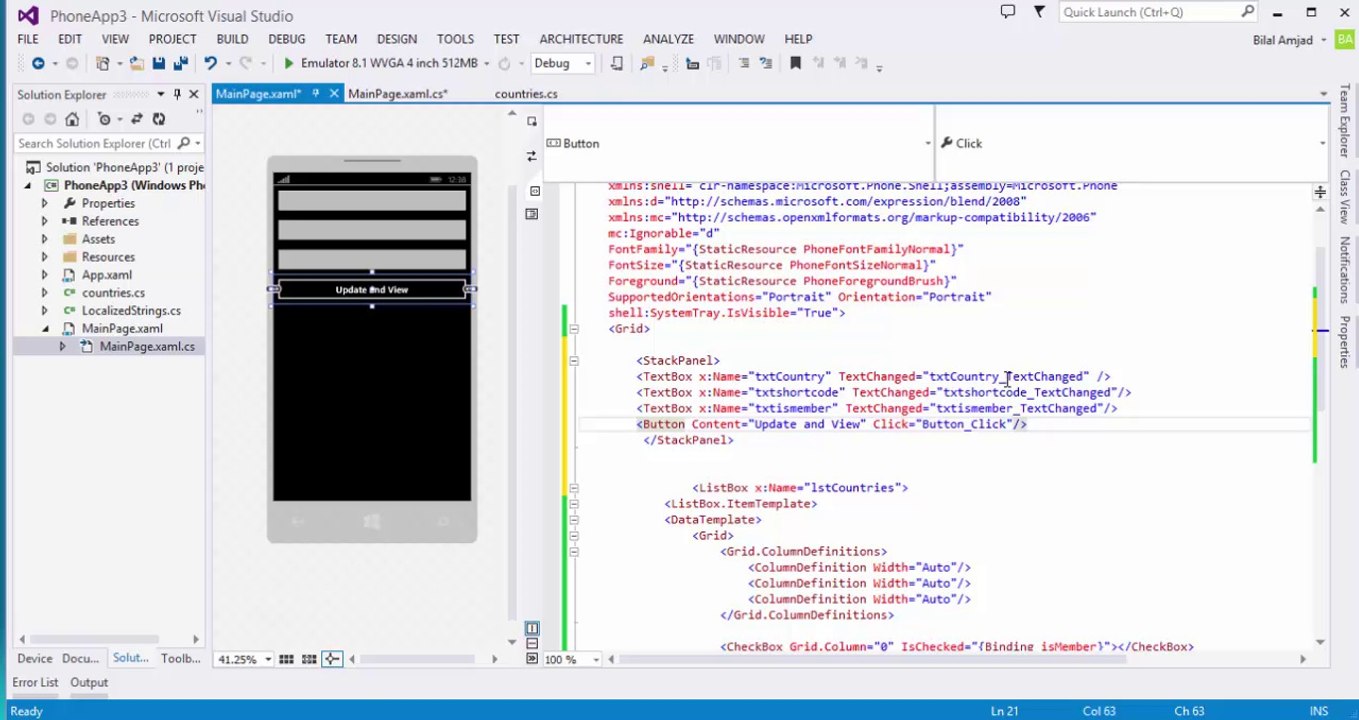The height and width of the screenshot is (720, 1359).
Task: Pin the Solution Explorer panel
Action: [177, 94]
